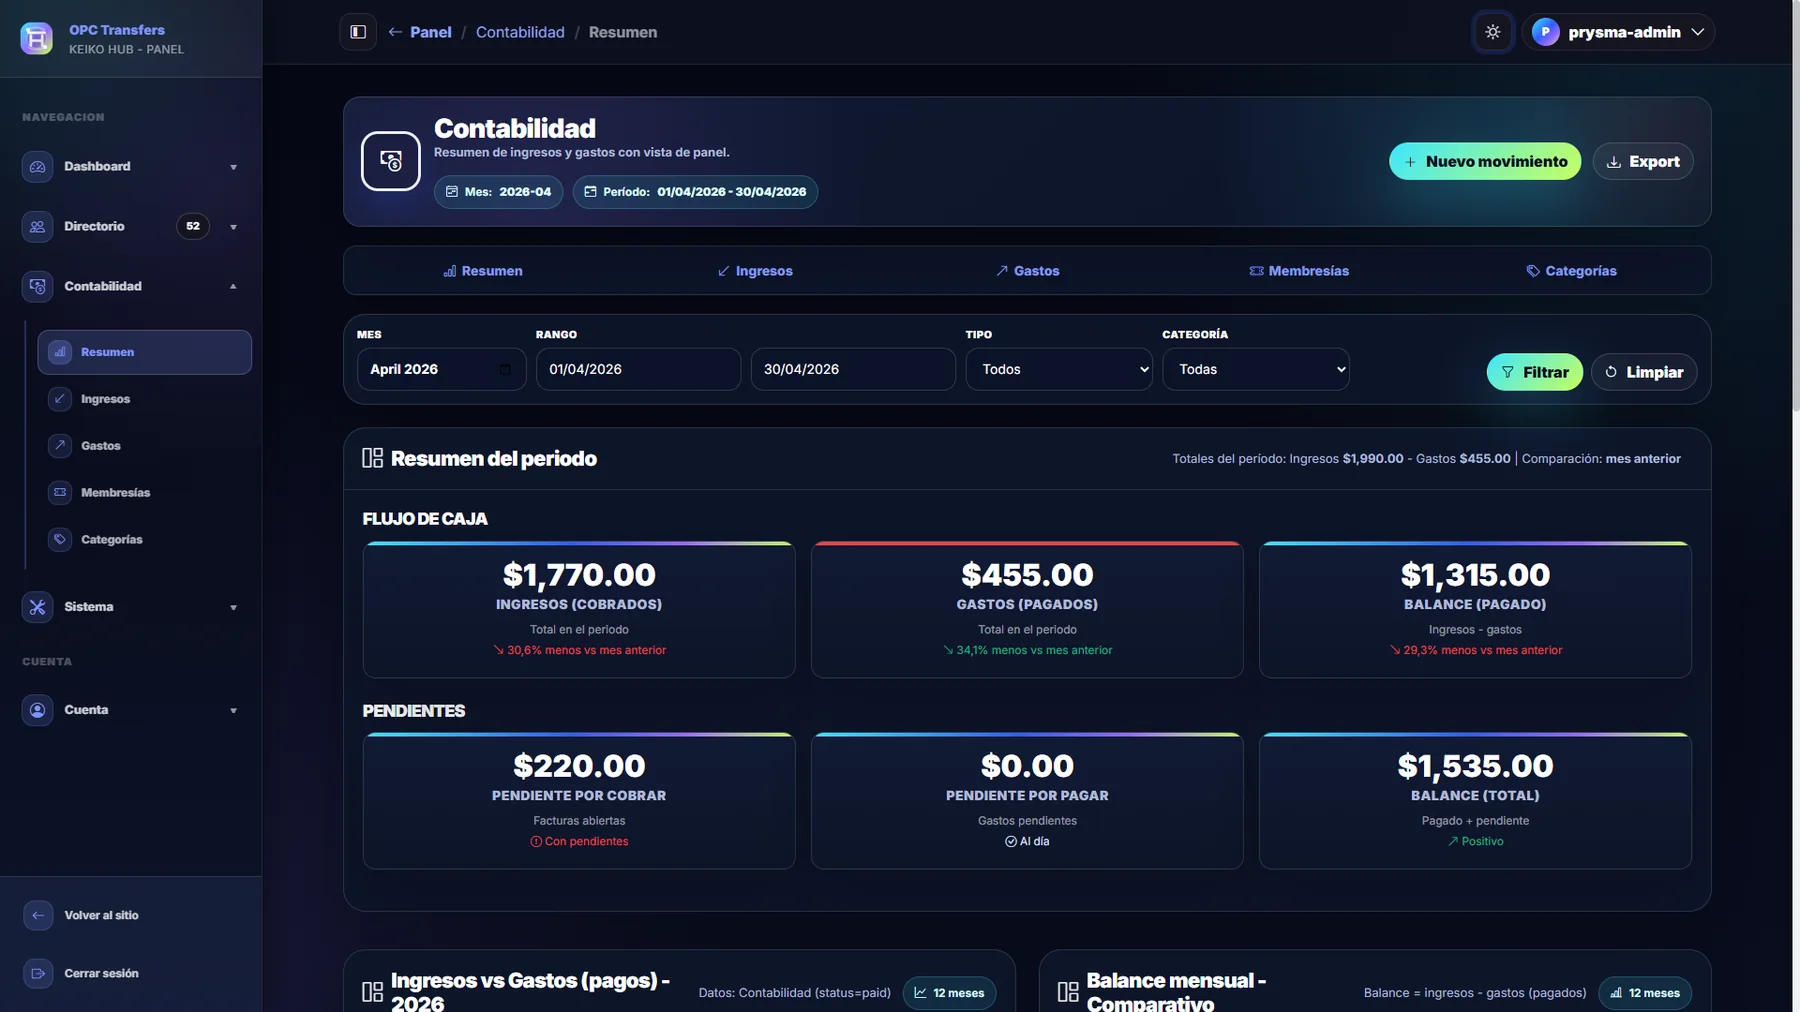
Task: Apply filters with the Filtrar button
Action: tap(1535, 372)
